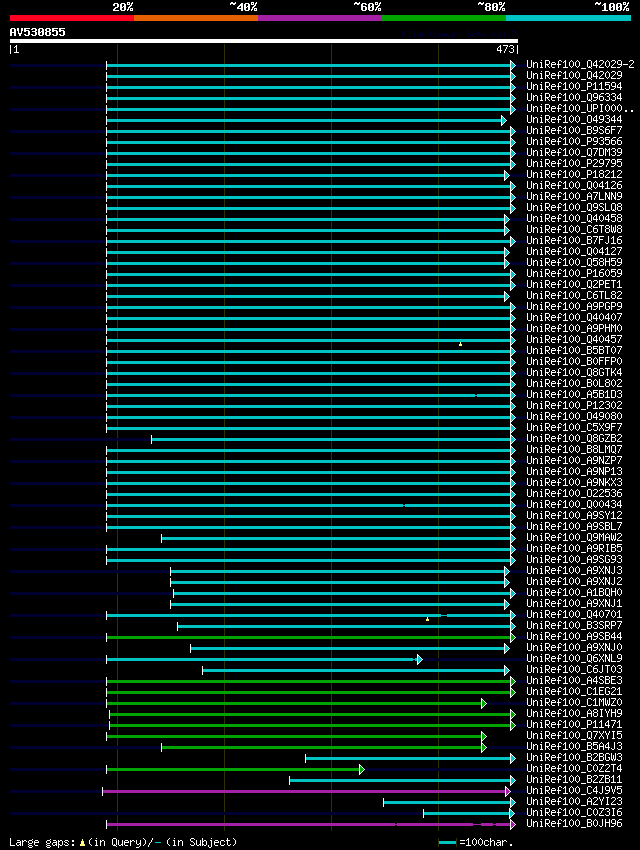Select the UniRef100_A9XNJ3 label

coord(574,570)
